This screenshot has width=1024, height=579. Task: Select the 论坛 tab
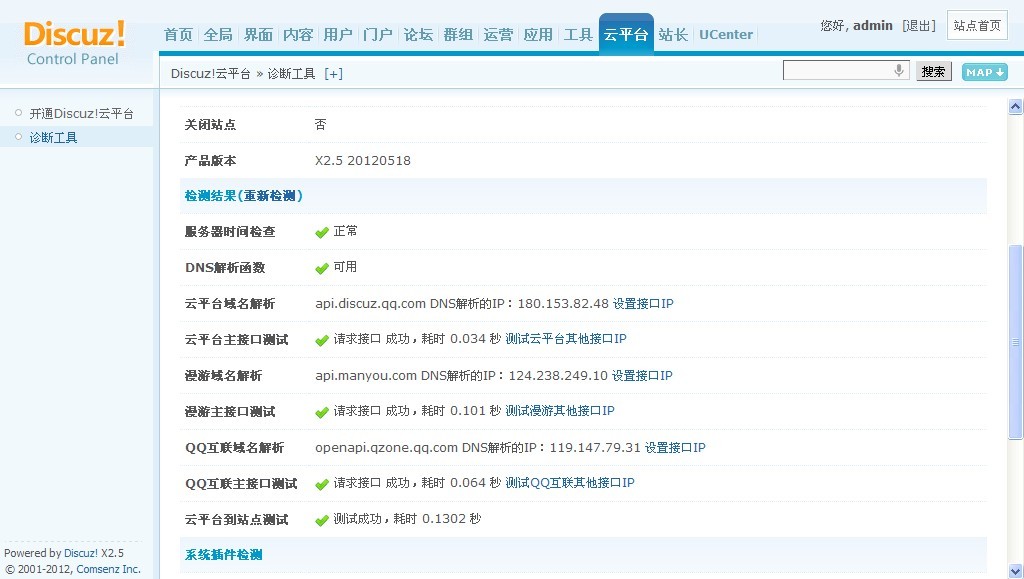pyautogui.click(x=418, y=35)
